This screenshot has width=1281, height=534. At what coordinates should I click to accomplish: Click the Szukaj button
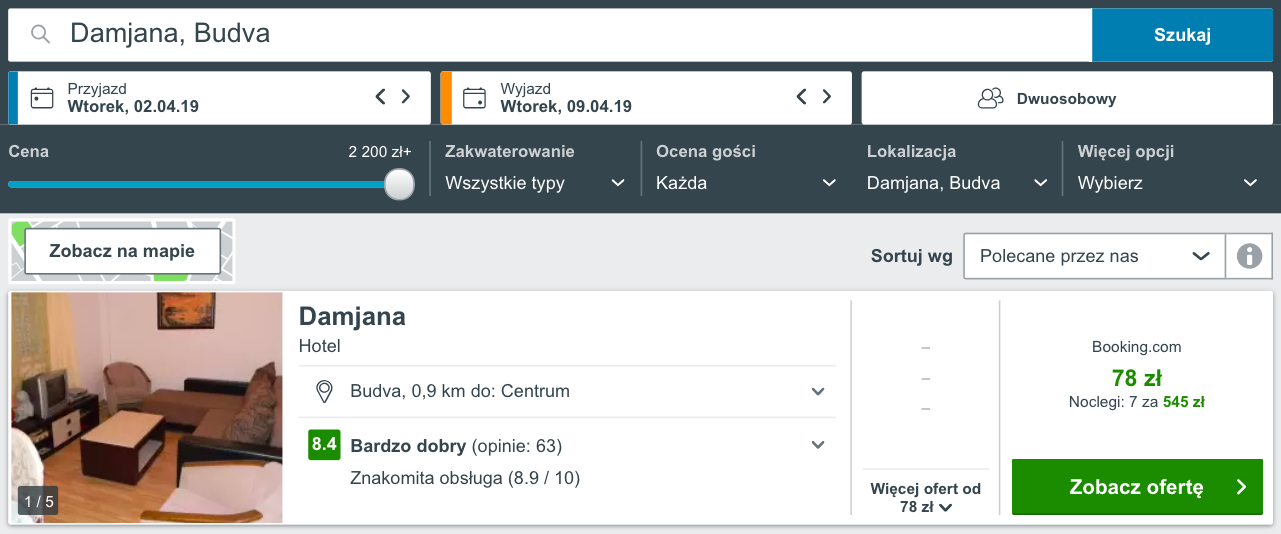(x=1182, y=35)
